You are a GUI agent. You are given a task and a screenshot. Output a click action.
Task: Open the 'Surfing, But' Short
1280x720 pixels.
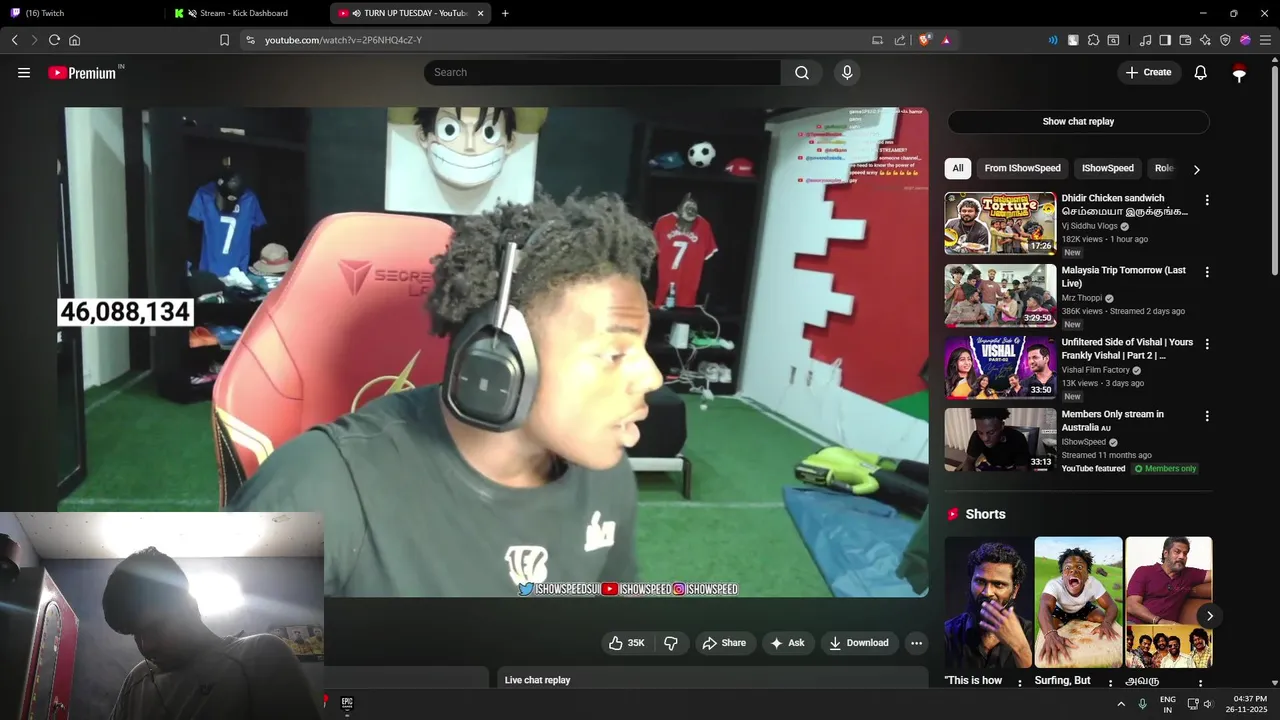[1078, 602]
